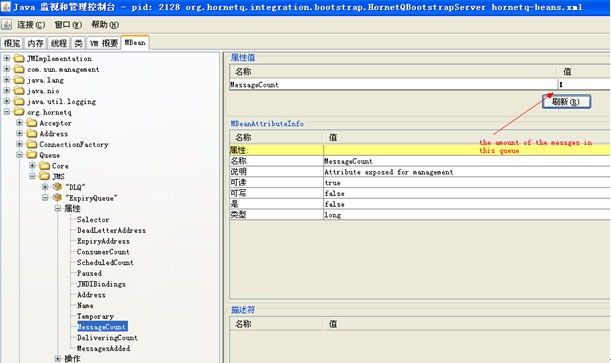
Task: Switch to the 线程 tab
Action: pos(59,43)
